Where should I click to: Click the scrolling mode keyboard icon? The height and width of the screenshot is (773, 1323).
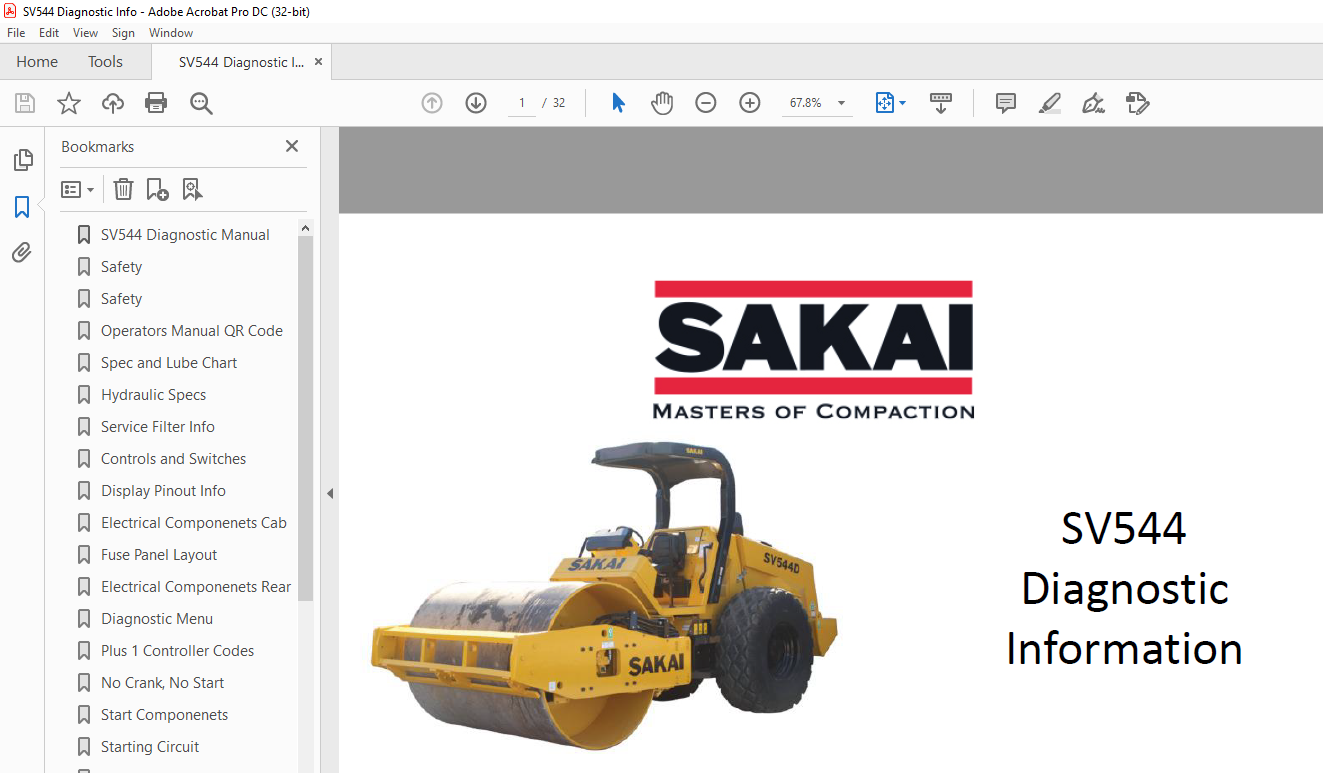click(941, 103)
